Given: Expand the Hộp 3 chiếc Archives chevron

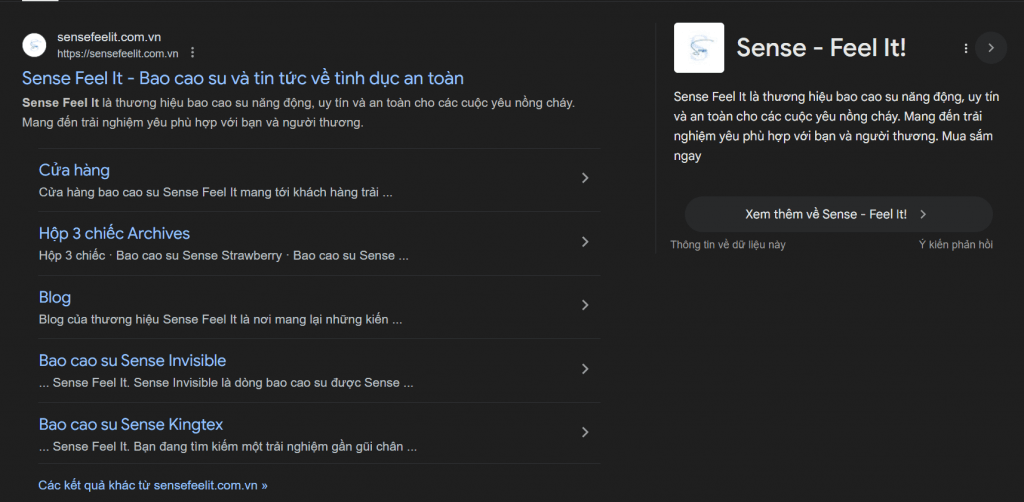Looking at the screenshot, I should pyautogui.click(x=585, y=242).
